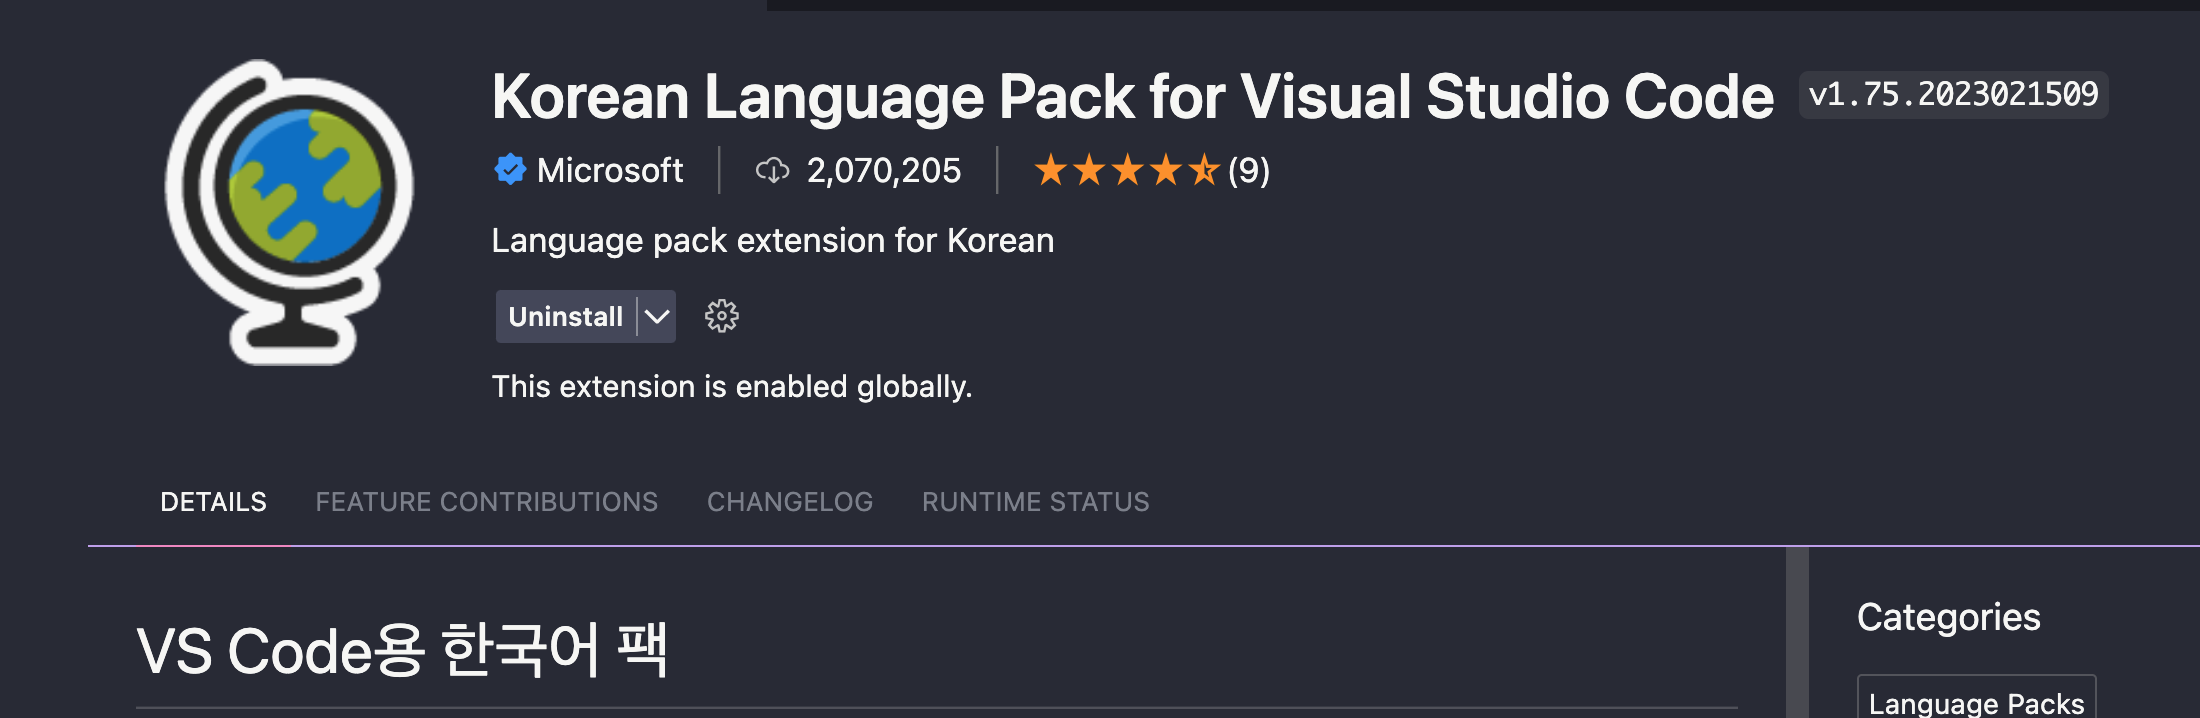Click 'This extension is enabled globally.' text

click(732, 387)
